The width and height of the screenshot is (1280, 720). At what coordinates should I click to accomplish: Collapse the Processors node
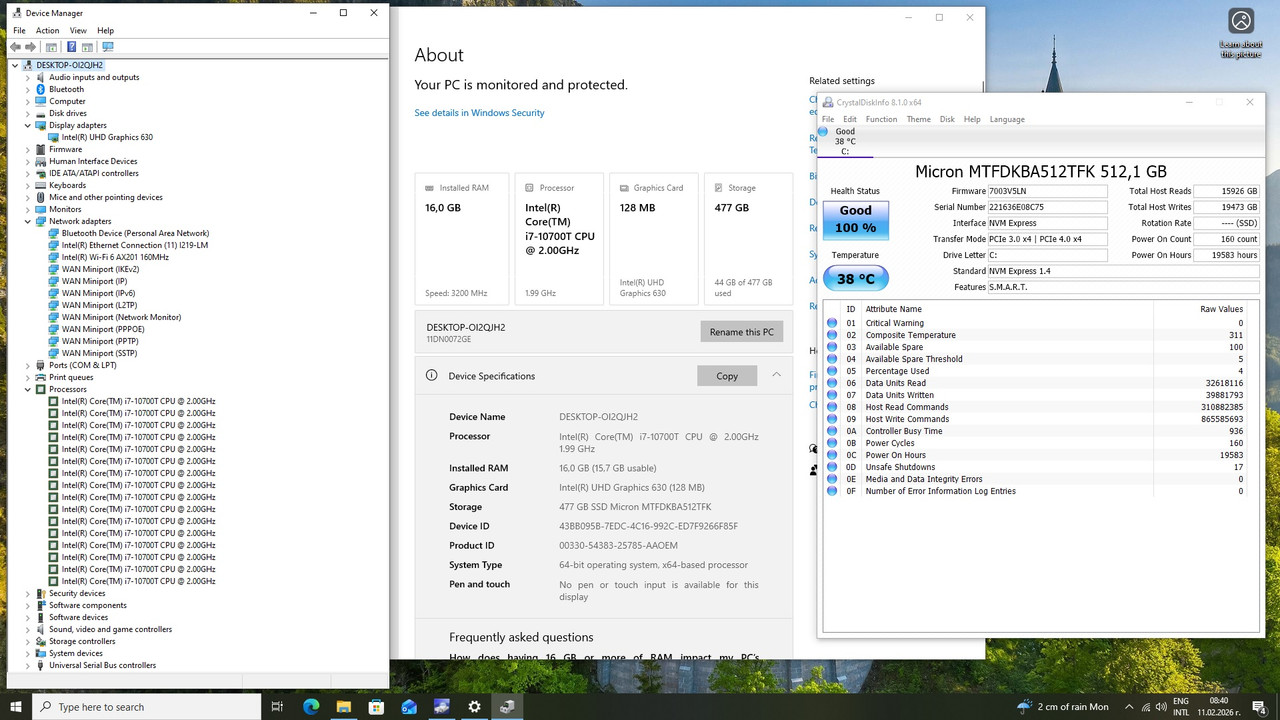(x=28, y=389)
